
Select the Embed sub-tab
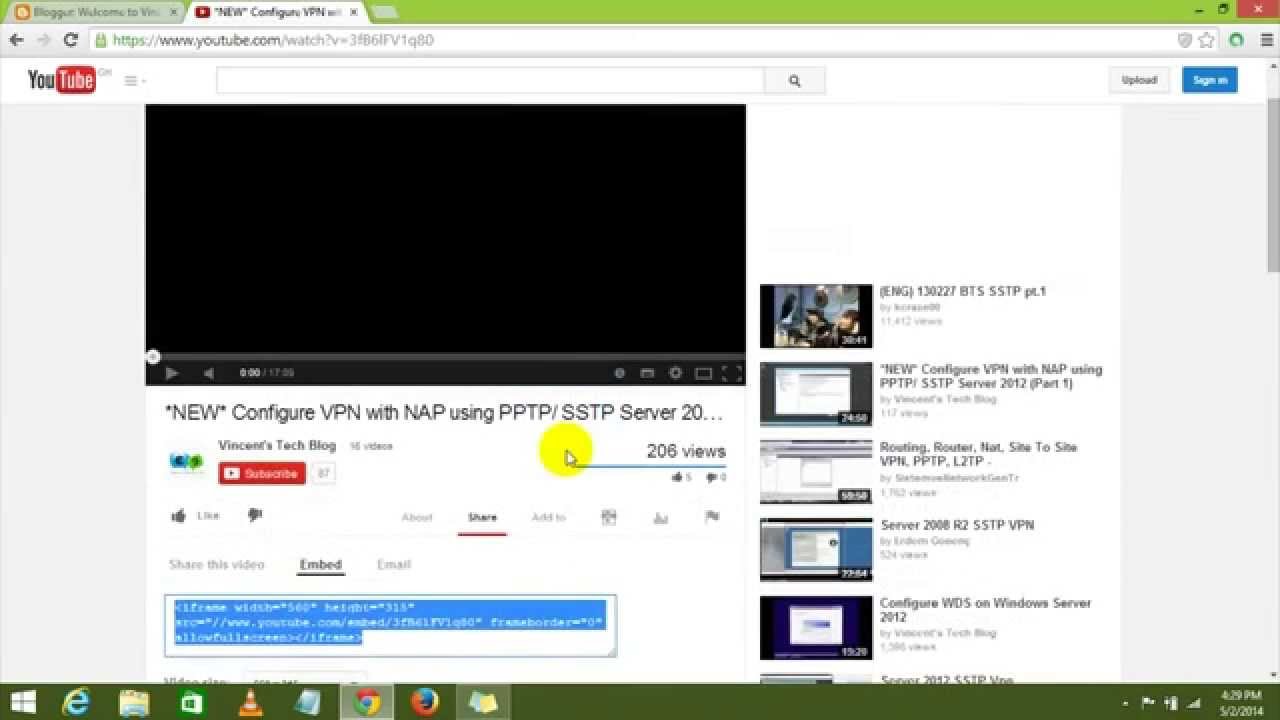321,564
